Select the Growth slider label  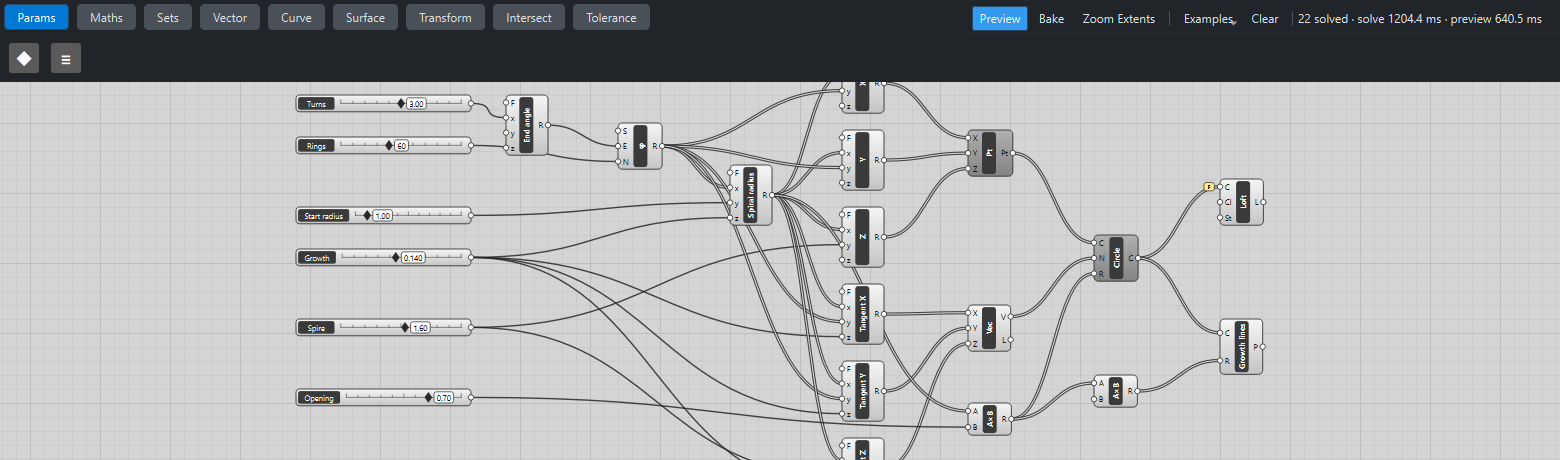click(318, 257)
